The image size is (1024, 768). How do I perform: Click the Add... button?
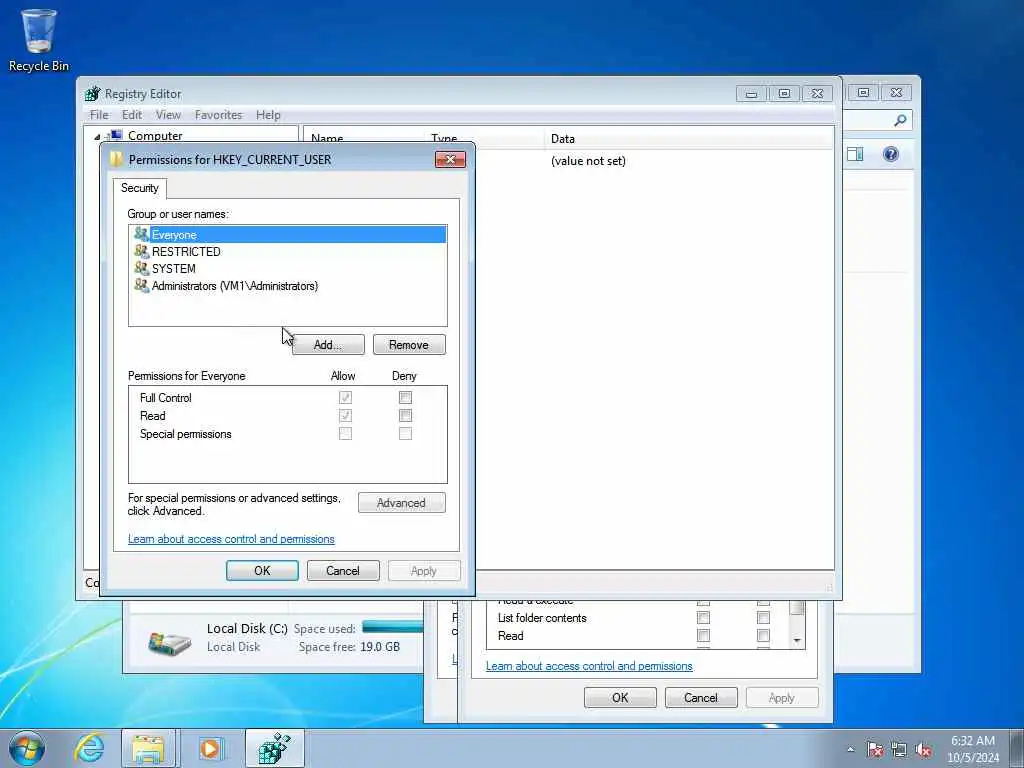coord(328,345)
